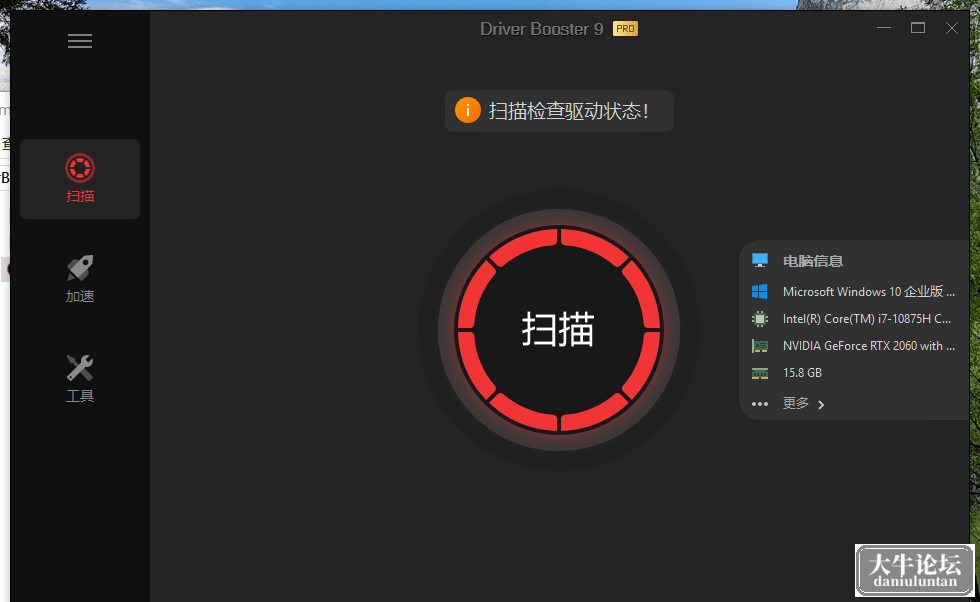This screenshot has width=980, height=602.
Task: Click the CPU chip icon
Action: point(759,319)
